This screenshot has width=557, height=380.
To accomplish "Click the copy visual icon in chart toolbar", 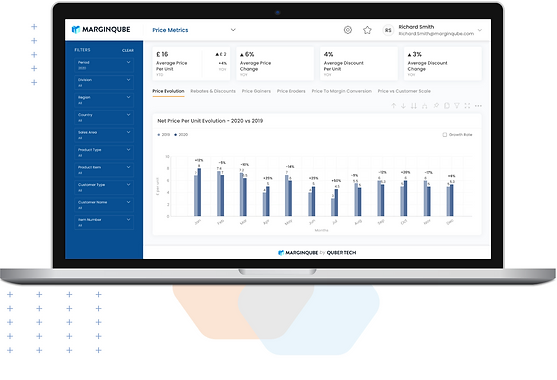I will pyautogui.click(x=447, y=105).
